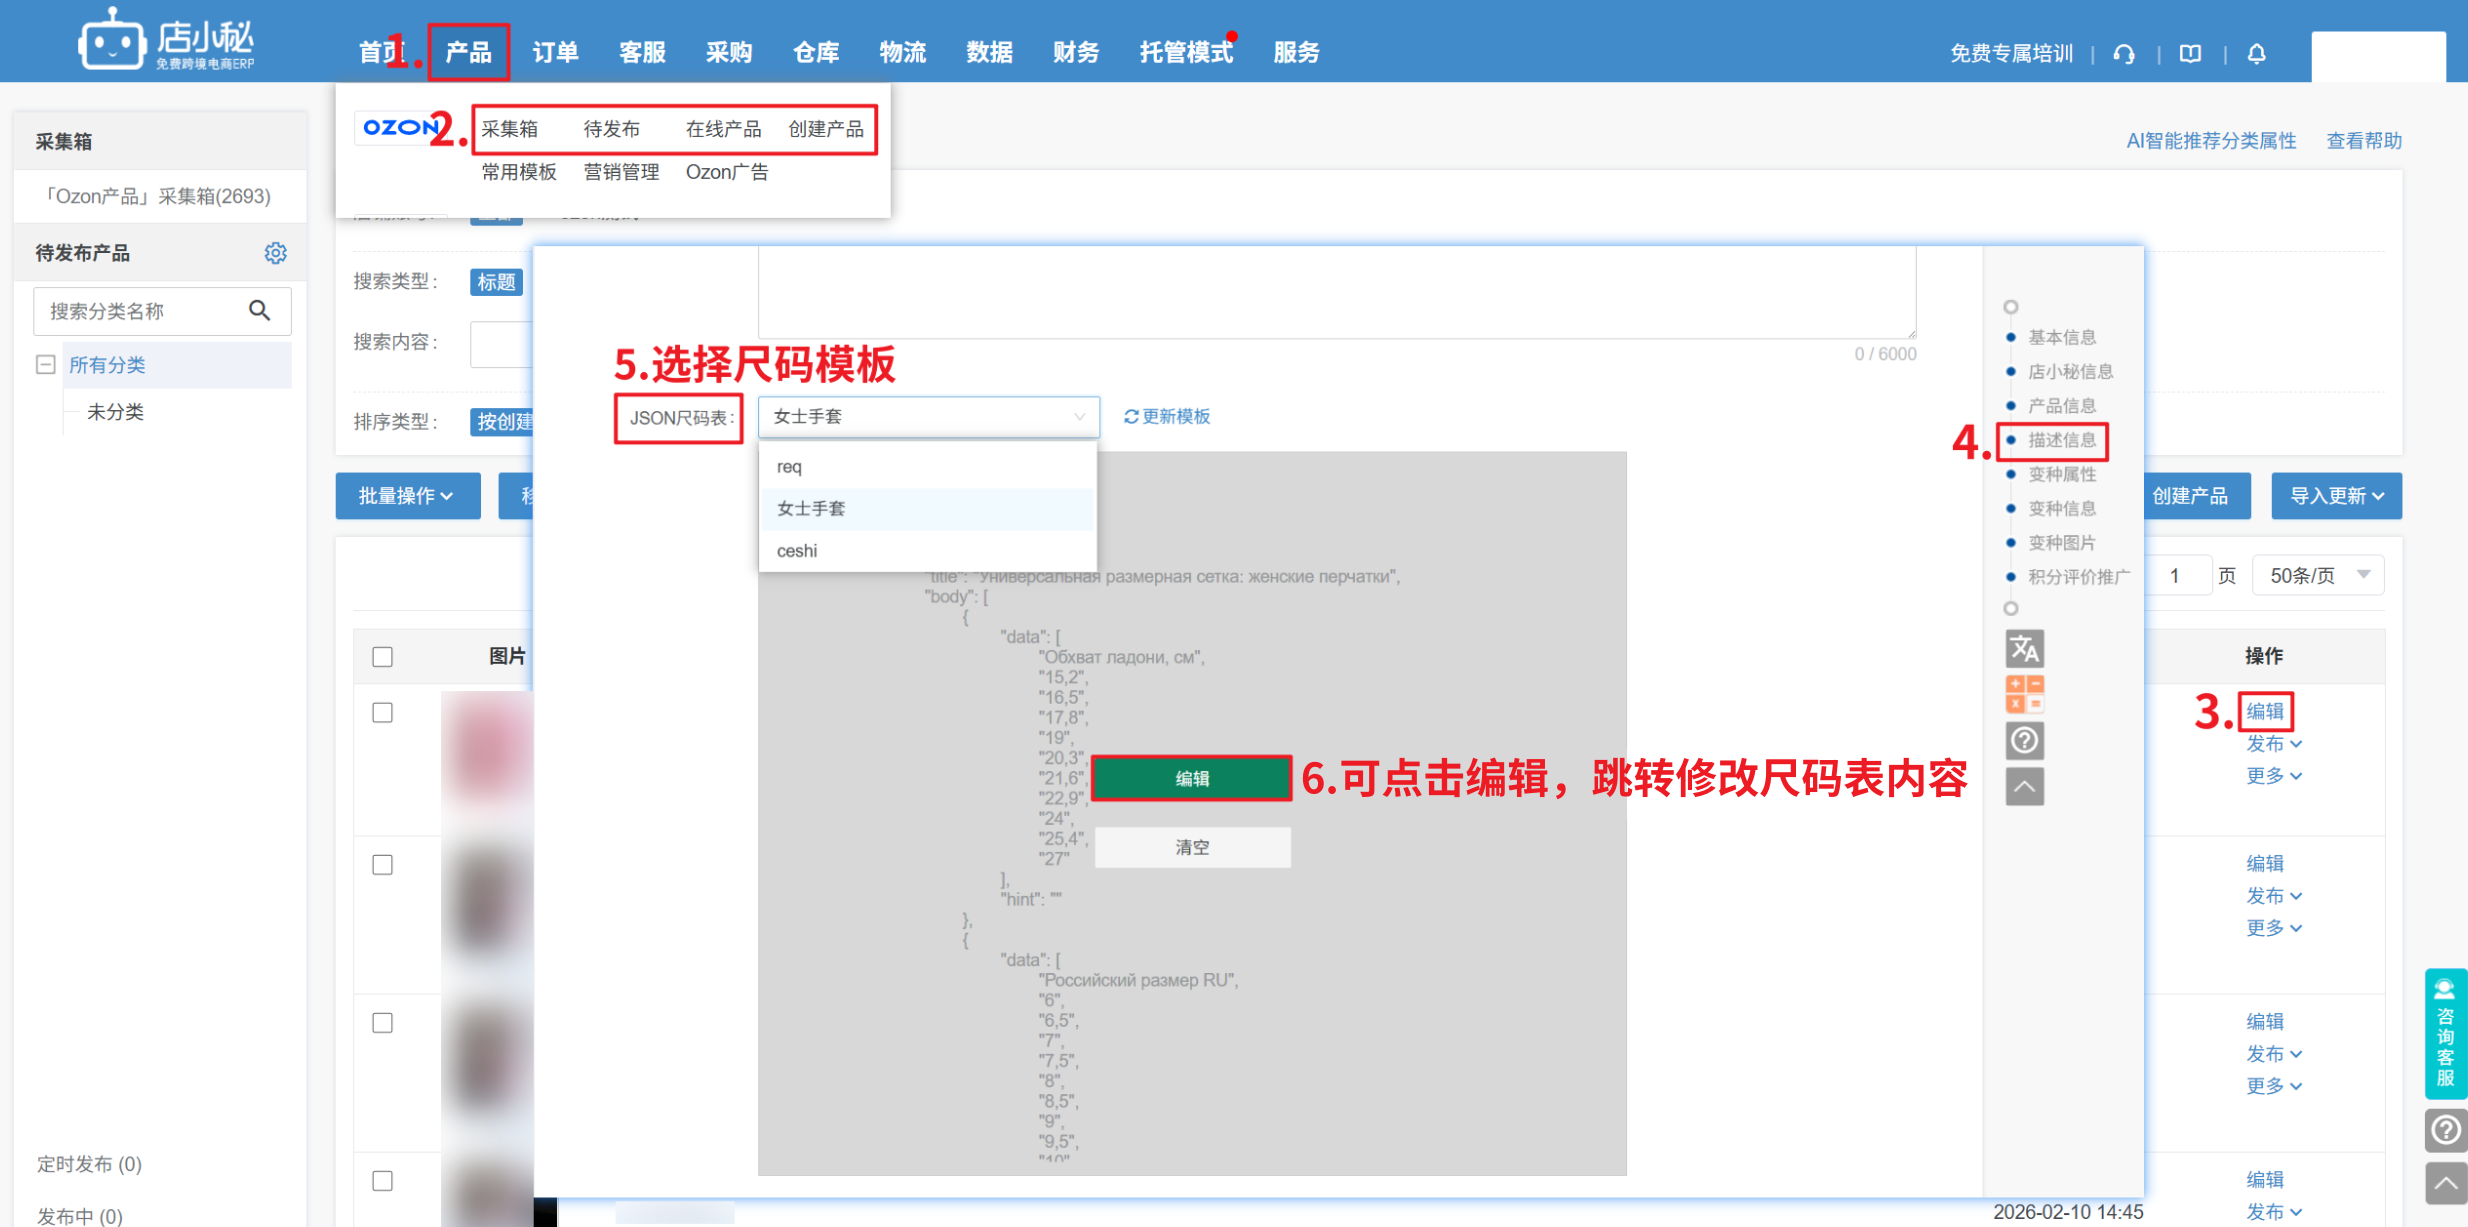
Task: Select 在线产品 in the Ozon submenu
Action: tap(723, 129)
